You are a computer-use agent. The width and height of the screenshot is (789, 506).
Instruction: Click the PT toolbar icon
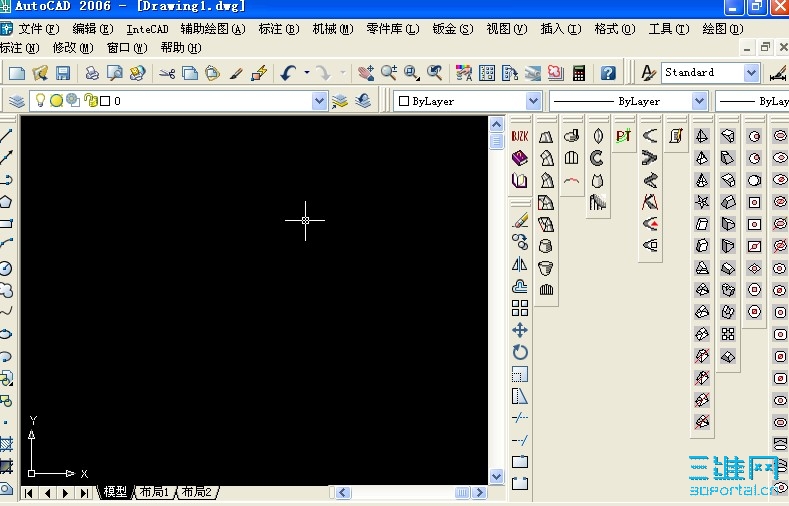pyautogui.click(x=623, y=136)
